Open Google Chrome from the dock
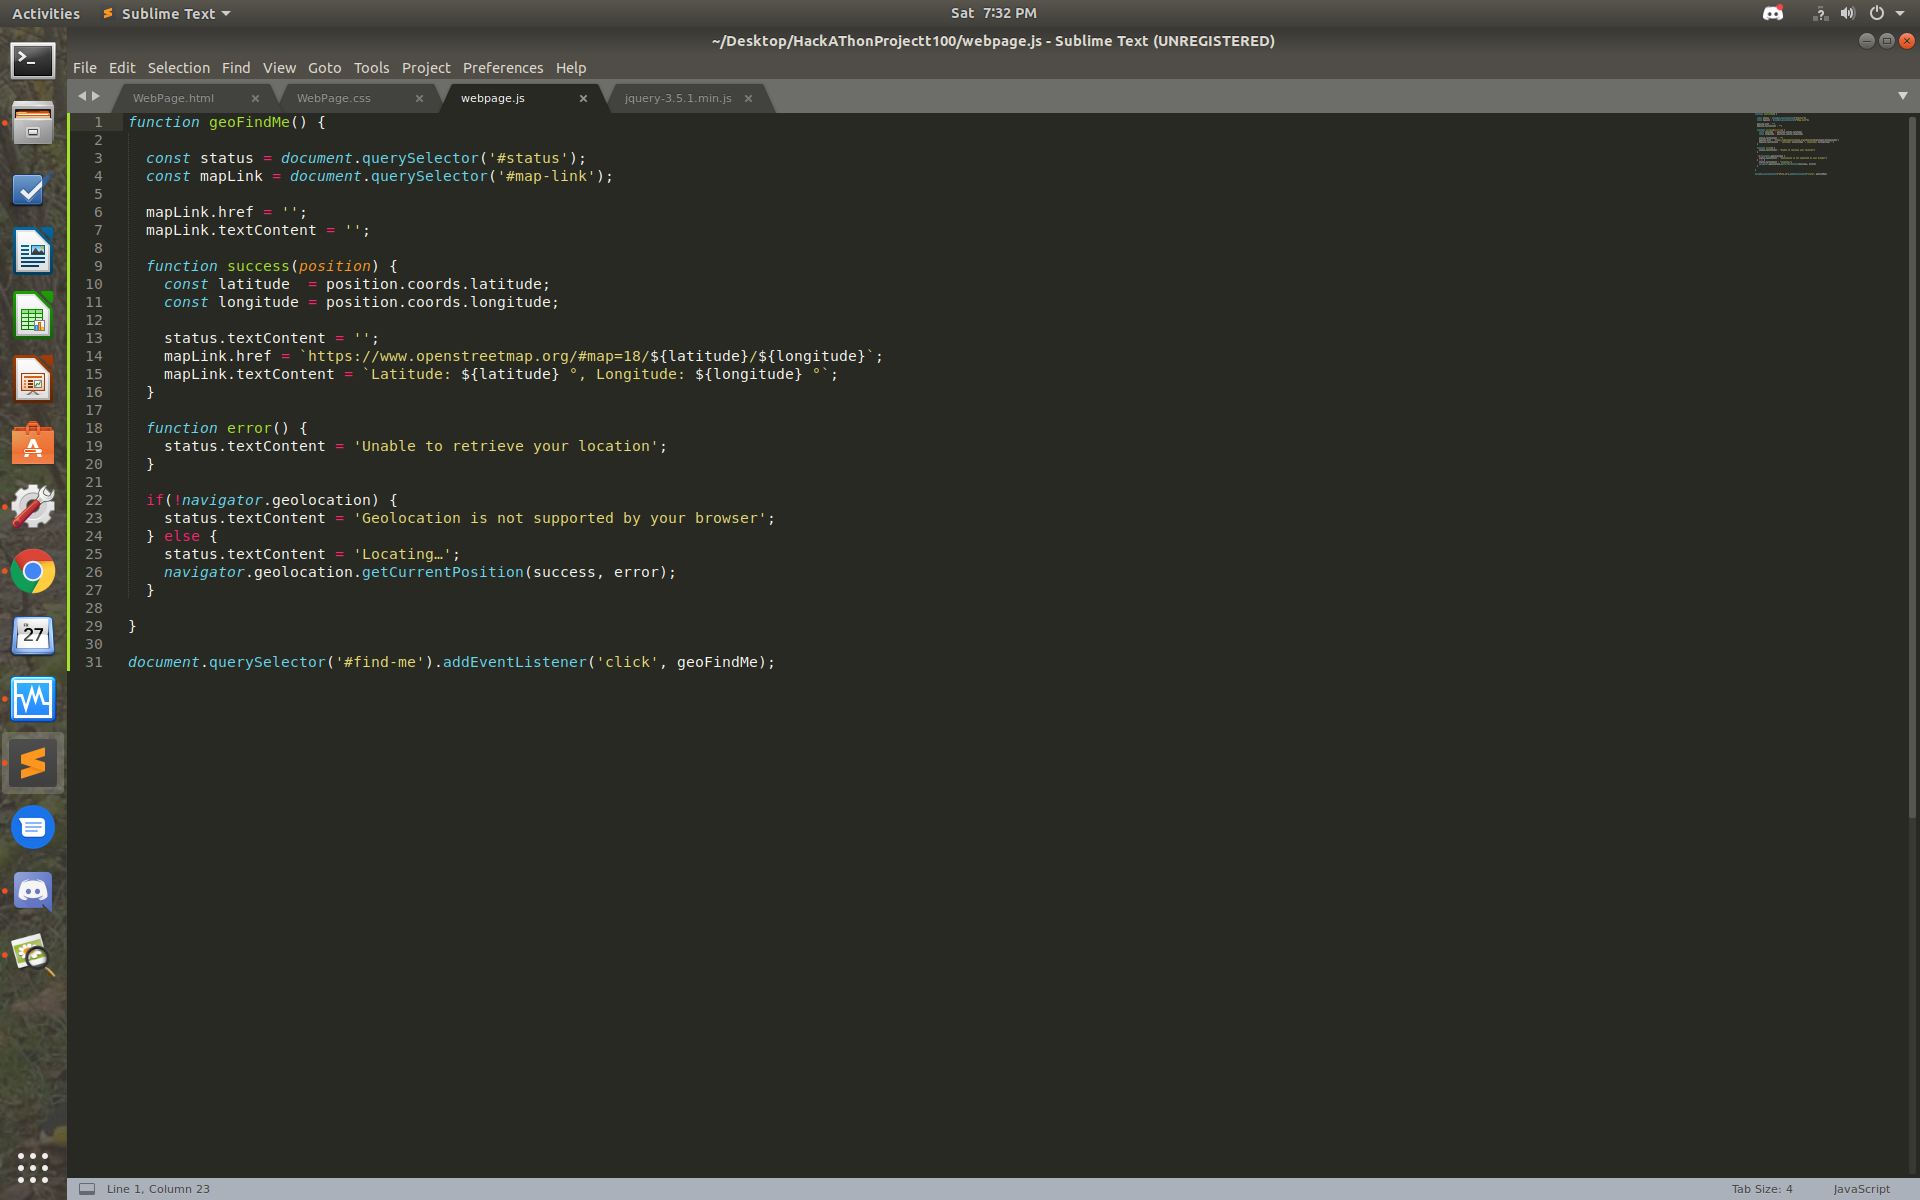Screen dimensions: 1920x1200 click(x=33, y=572)
